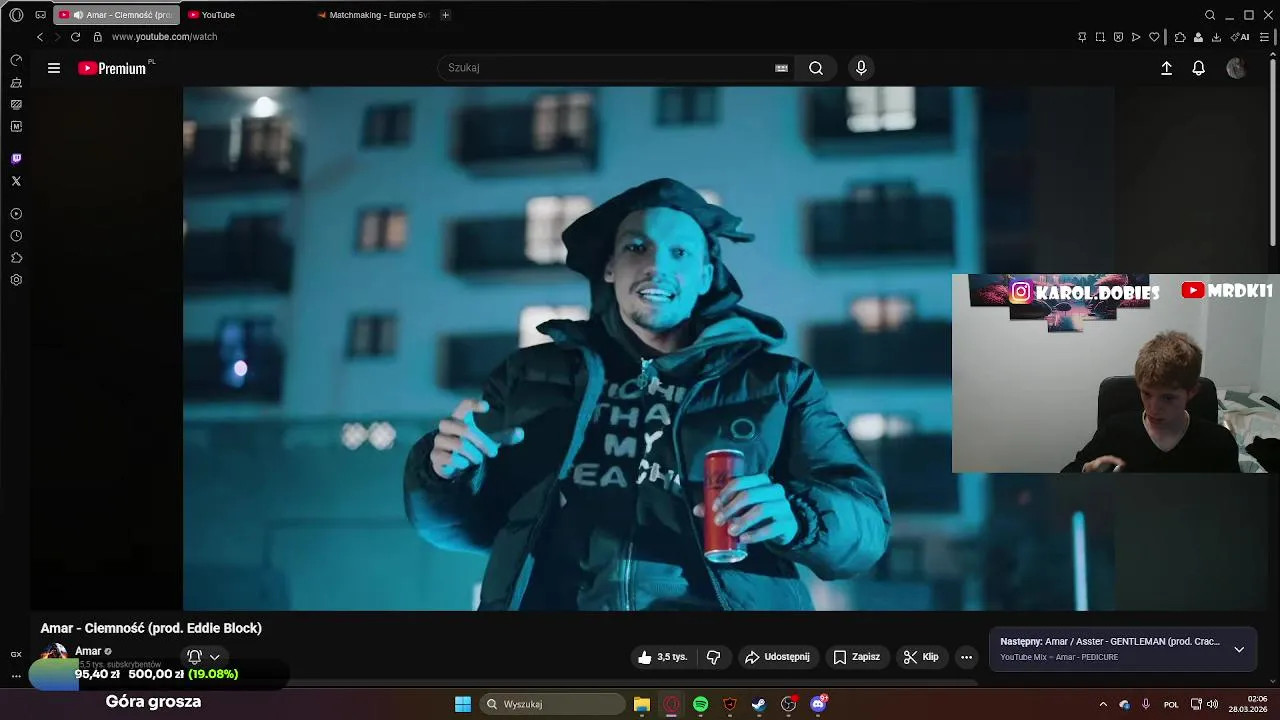1280x720 pixels.
Task: Switch to the Amar - Ciemność tab
Action: (x=115, y=15)
